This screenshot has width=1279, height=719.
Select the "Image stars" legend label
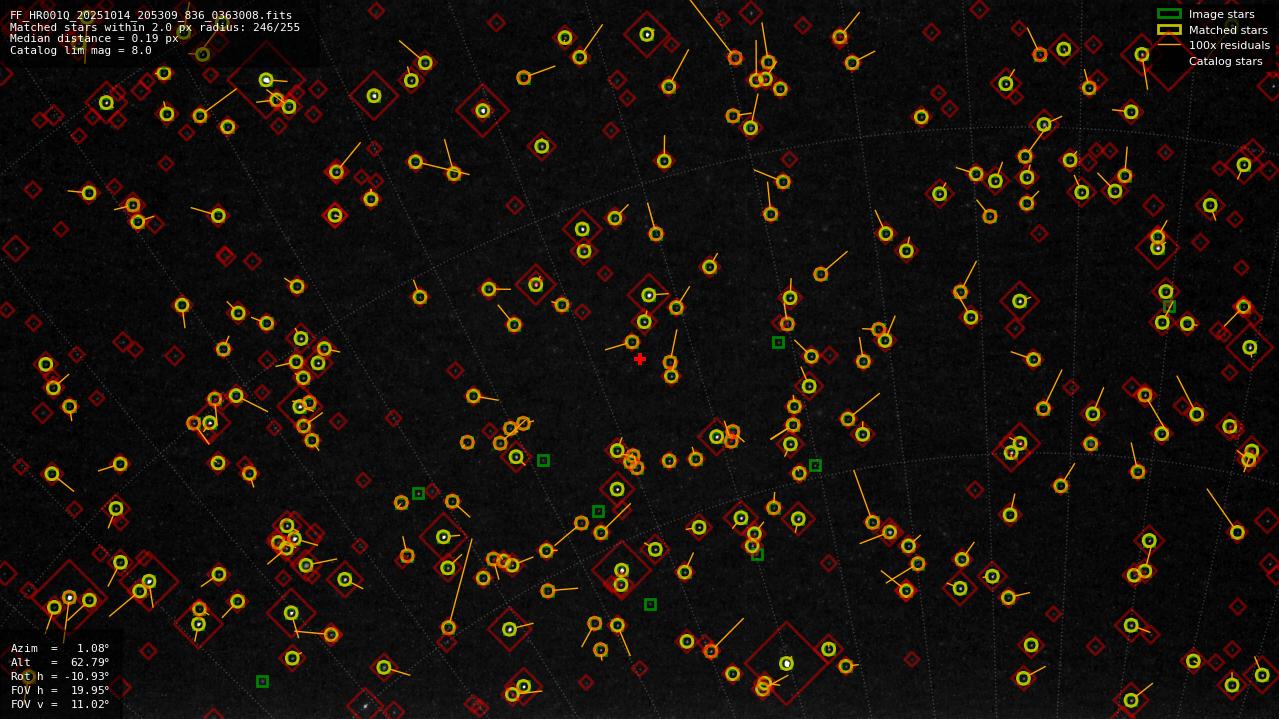click(x=1221, y=14)
